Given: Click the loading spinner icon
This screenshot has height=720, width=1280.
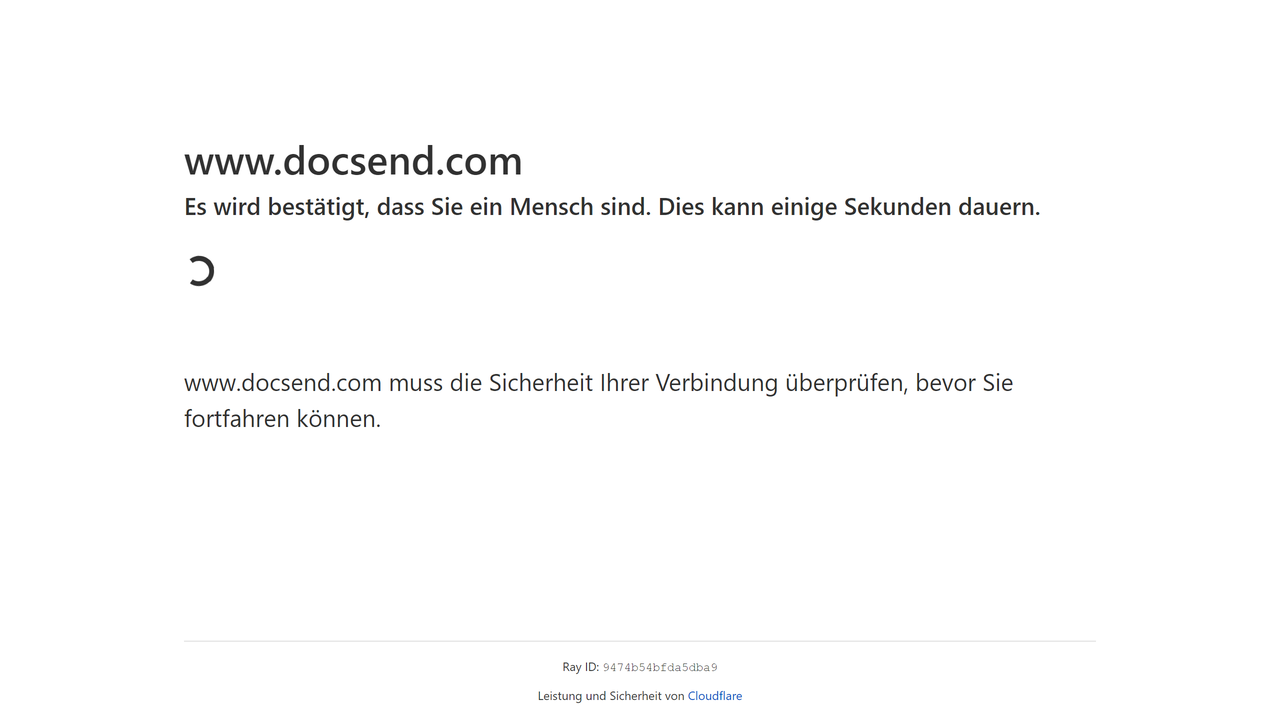Looking at the screenshot, I should pos(201,271).
